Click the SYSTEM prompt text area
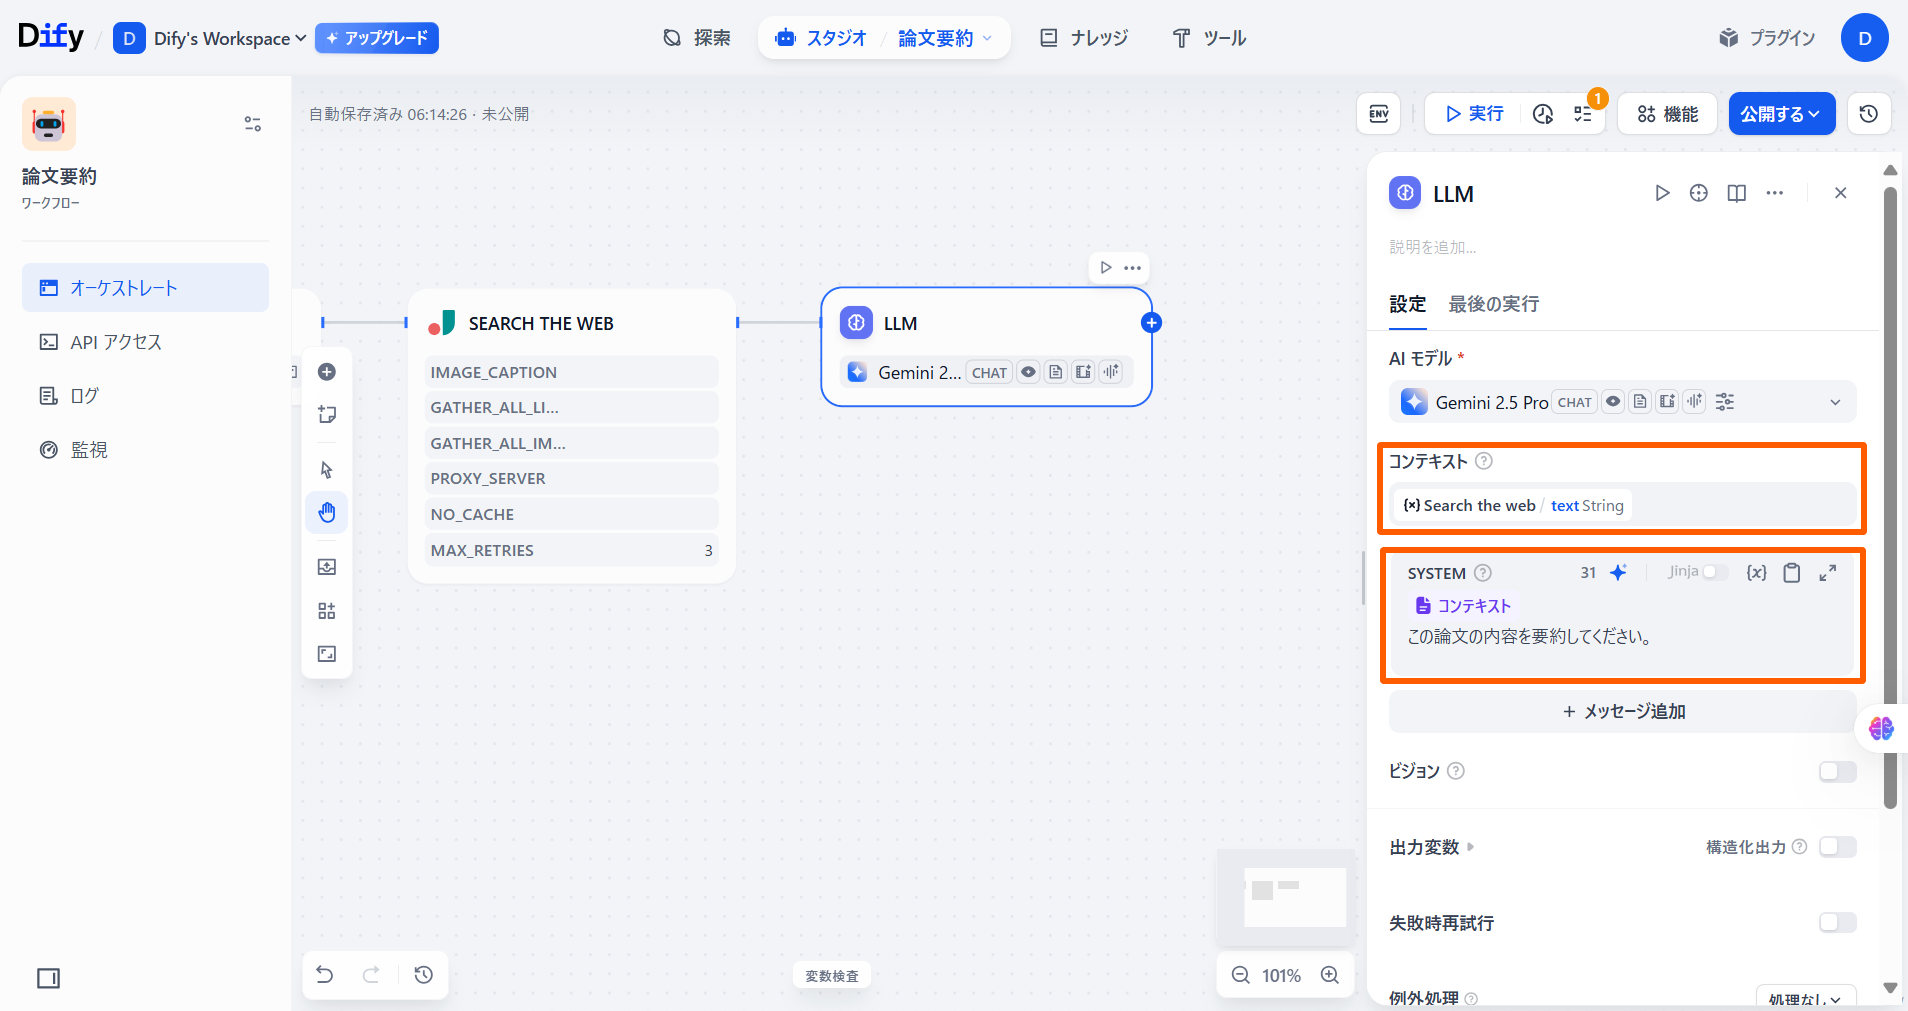Viewport: 1908px width, 1011px height. [1620, 638]
